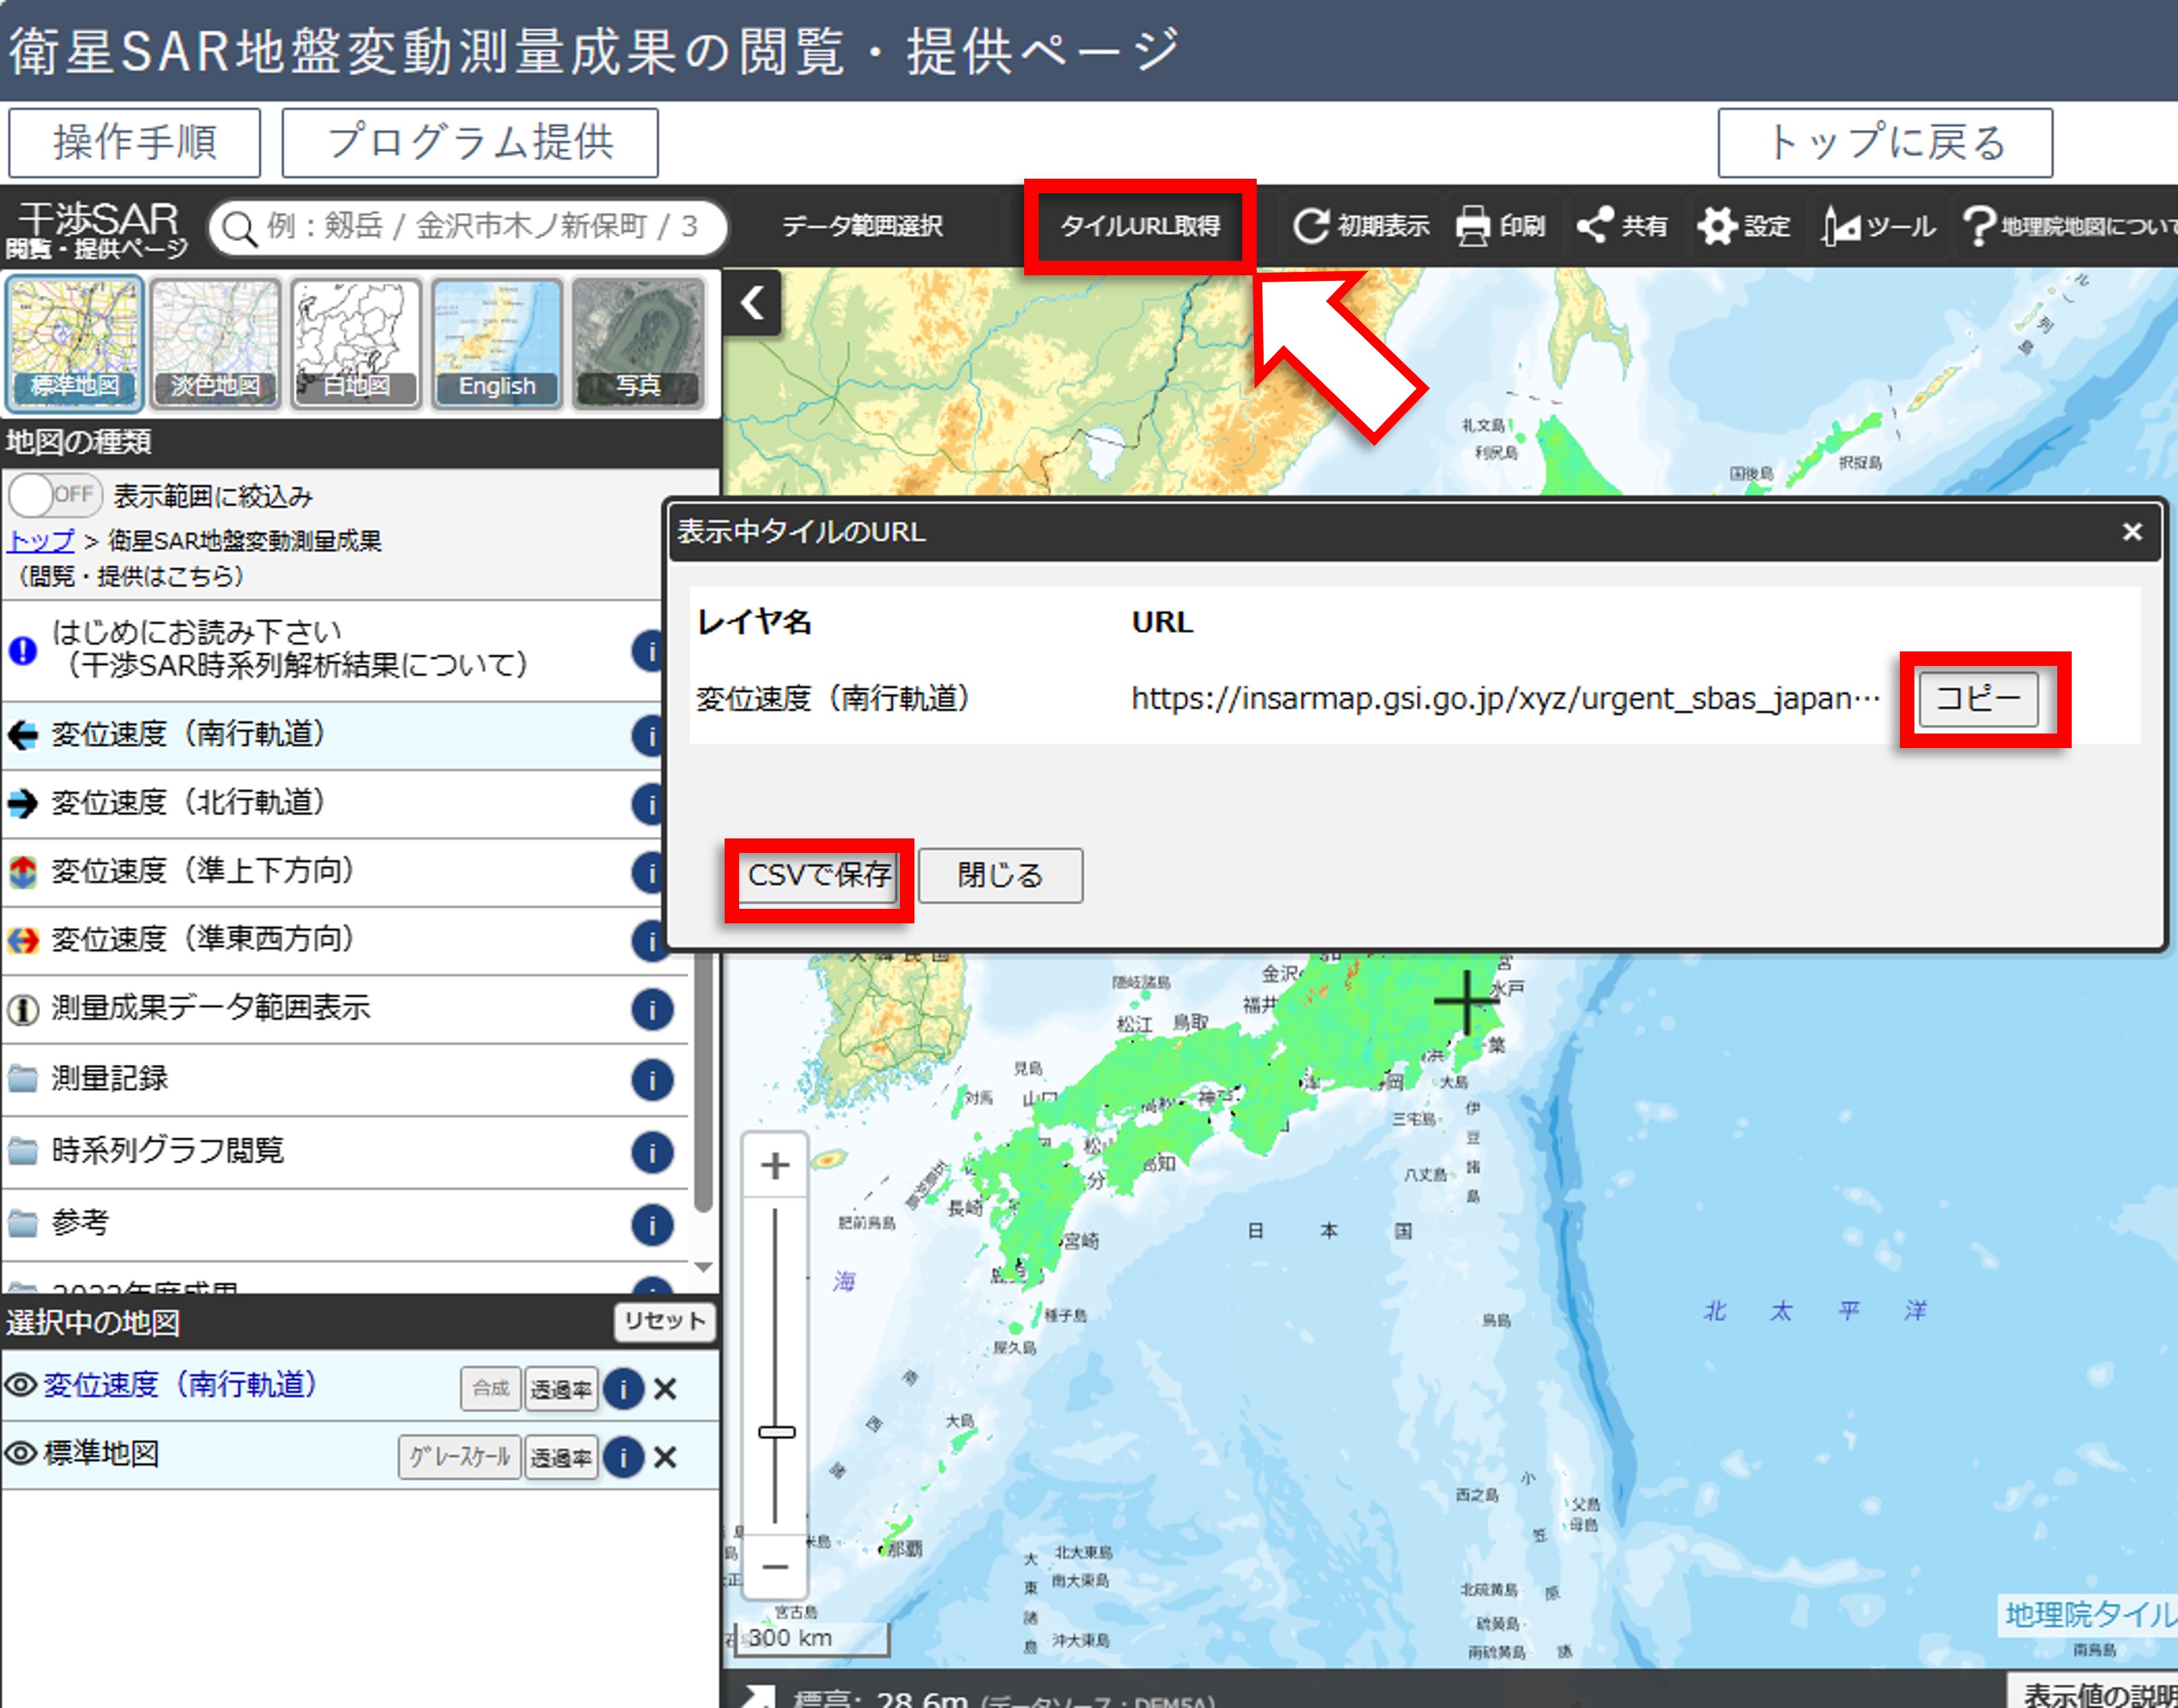Select 白地図 base map thumbnail
This screenshot has height=1708, width=2178.
tap(356, 343)
